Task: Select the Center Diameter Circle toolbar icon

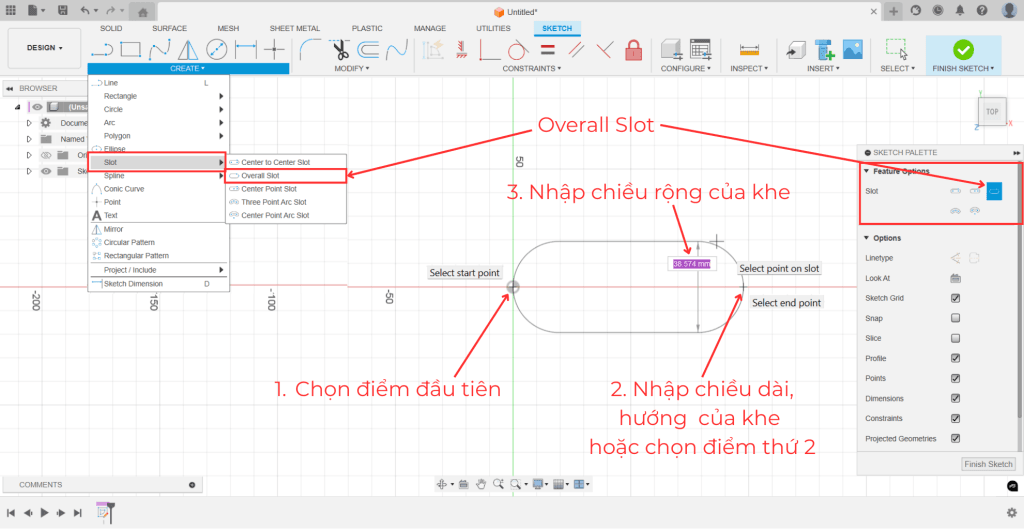Action: click(x=217, y=49)
